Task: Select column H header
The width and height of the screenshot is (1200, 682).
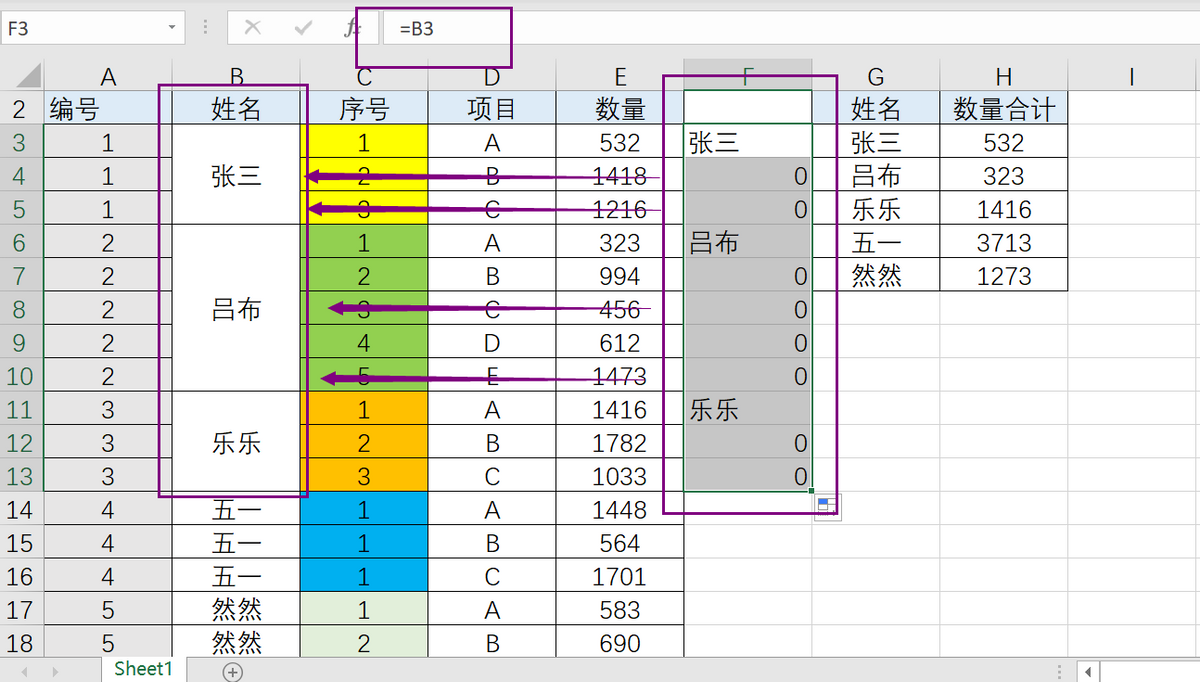Action: pos(1004,75)
